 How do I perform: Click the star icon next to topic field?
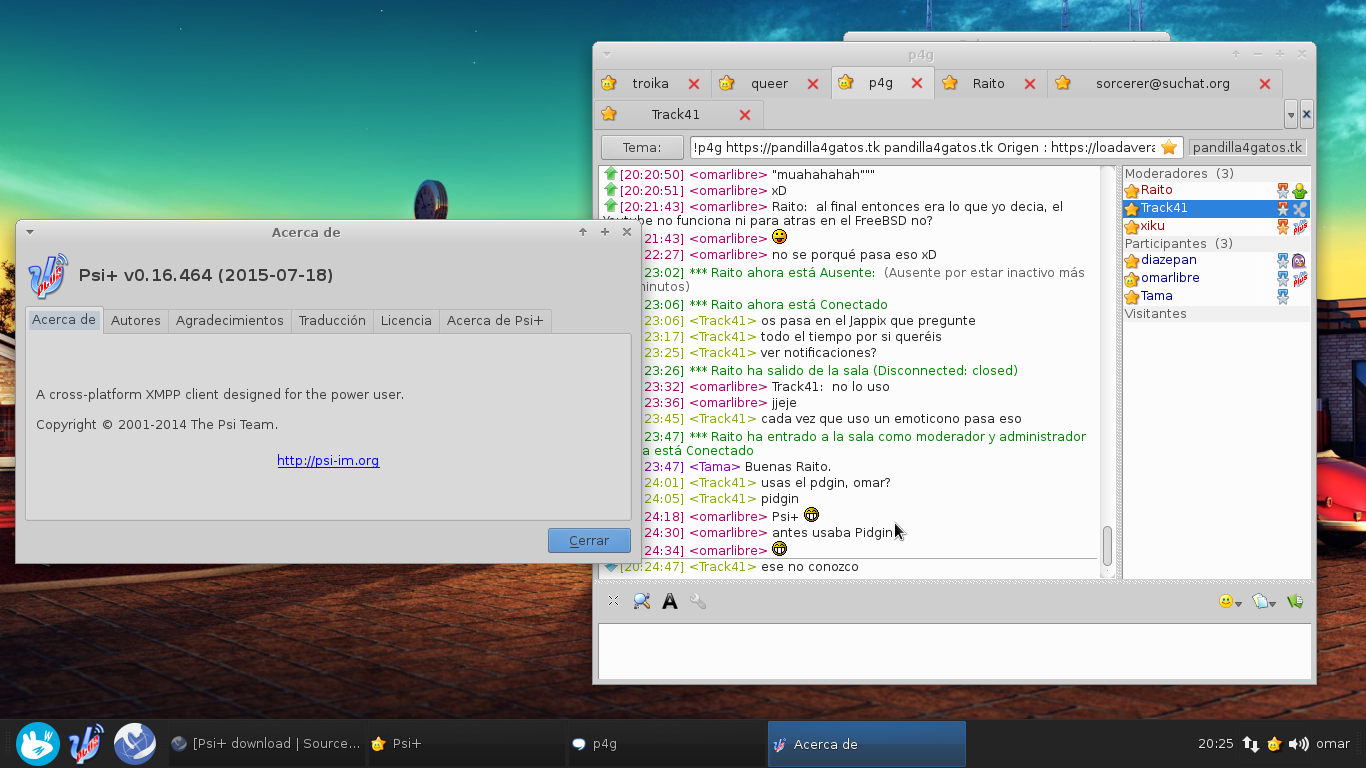[x=1169, y=147]
